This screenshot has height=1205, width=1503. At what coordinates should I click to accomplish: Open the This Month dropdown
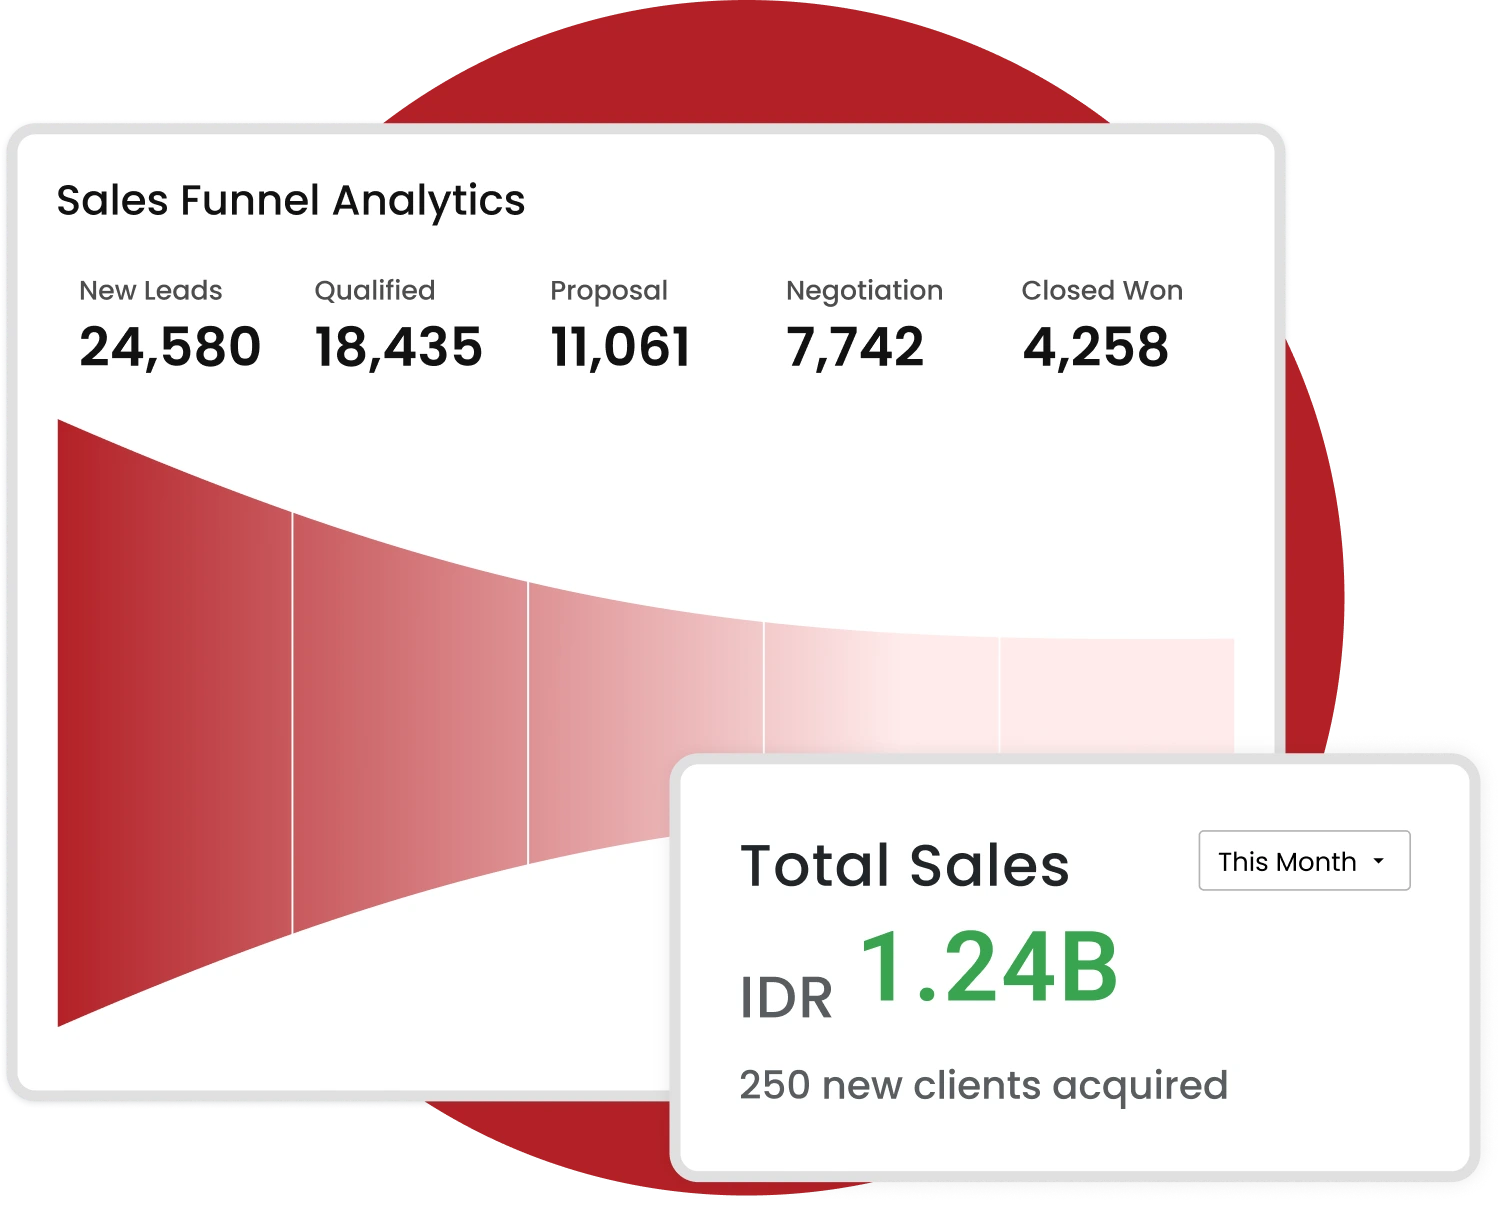coord(1303,861)
